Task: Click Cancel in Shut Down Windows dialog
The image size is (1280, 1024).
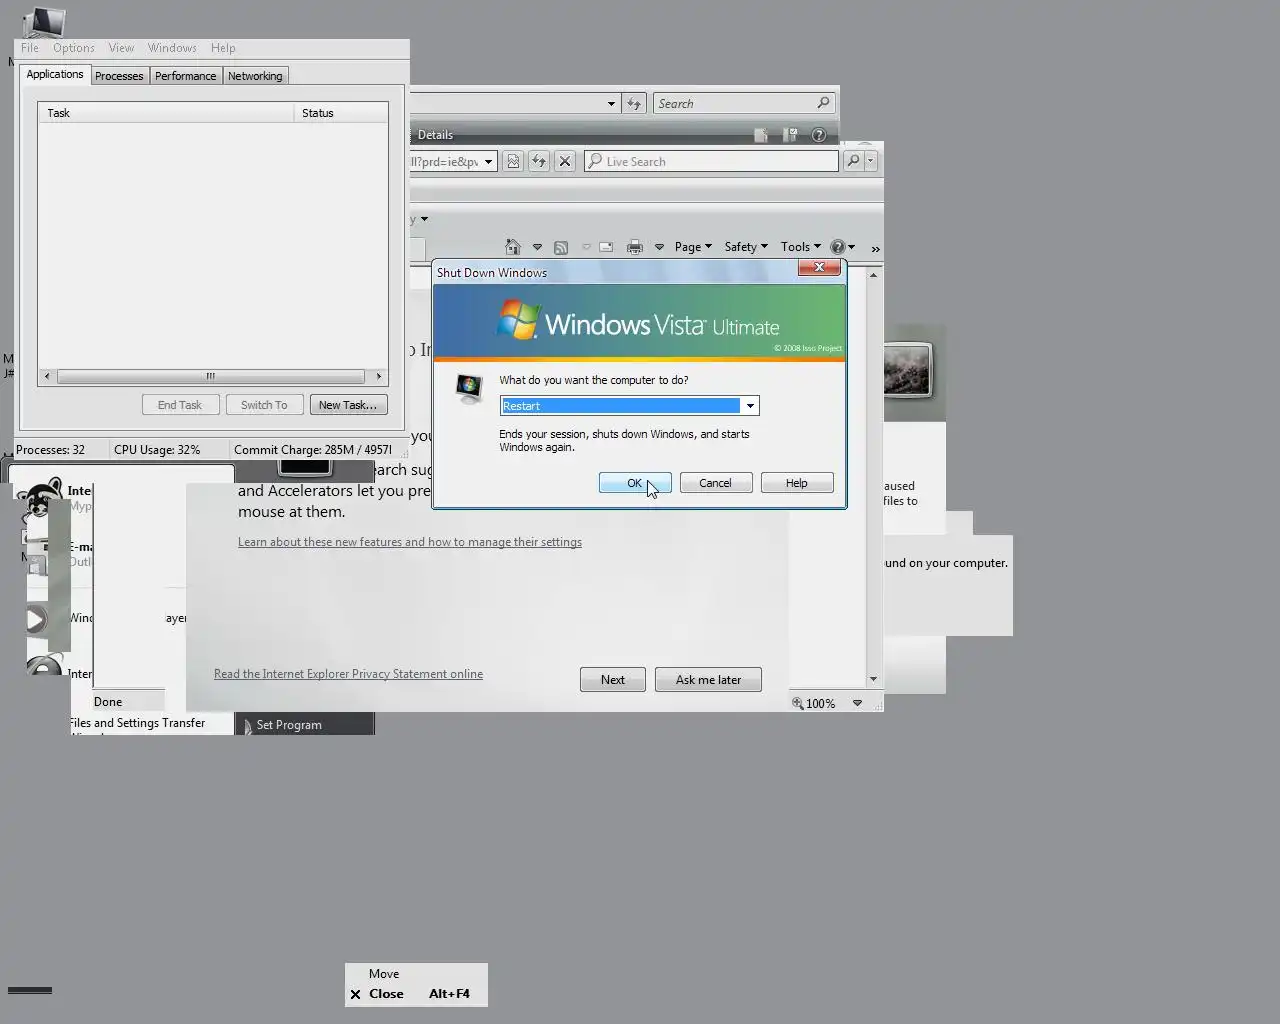Action: 716,483
